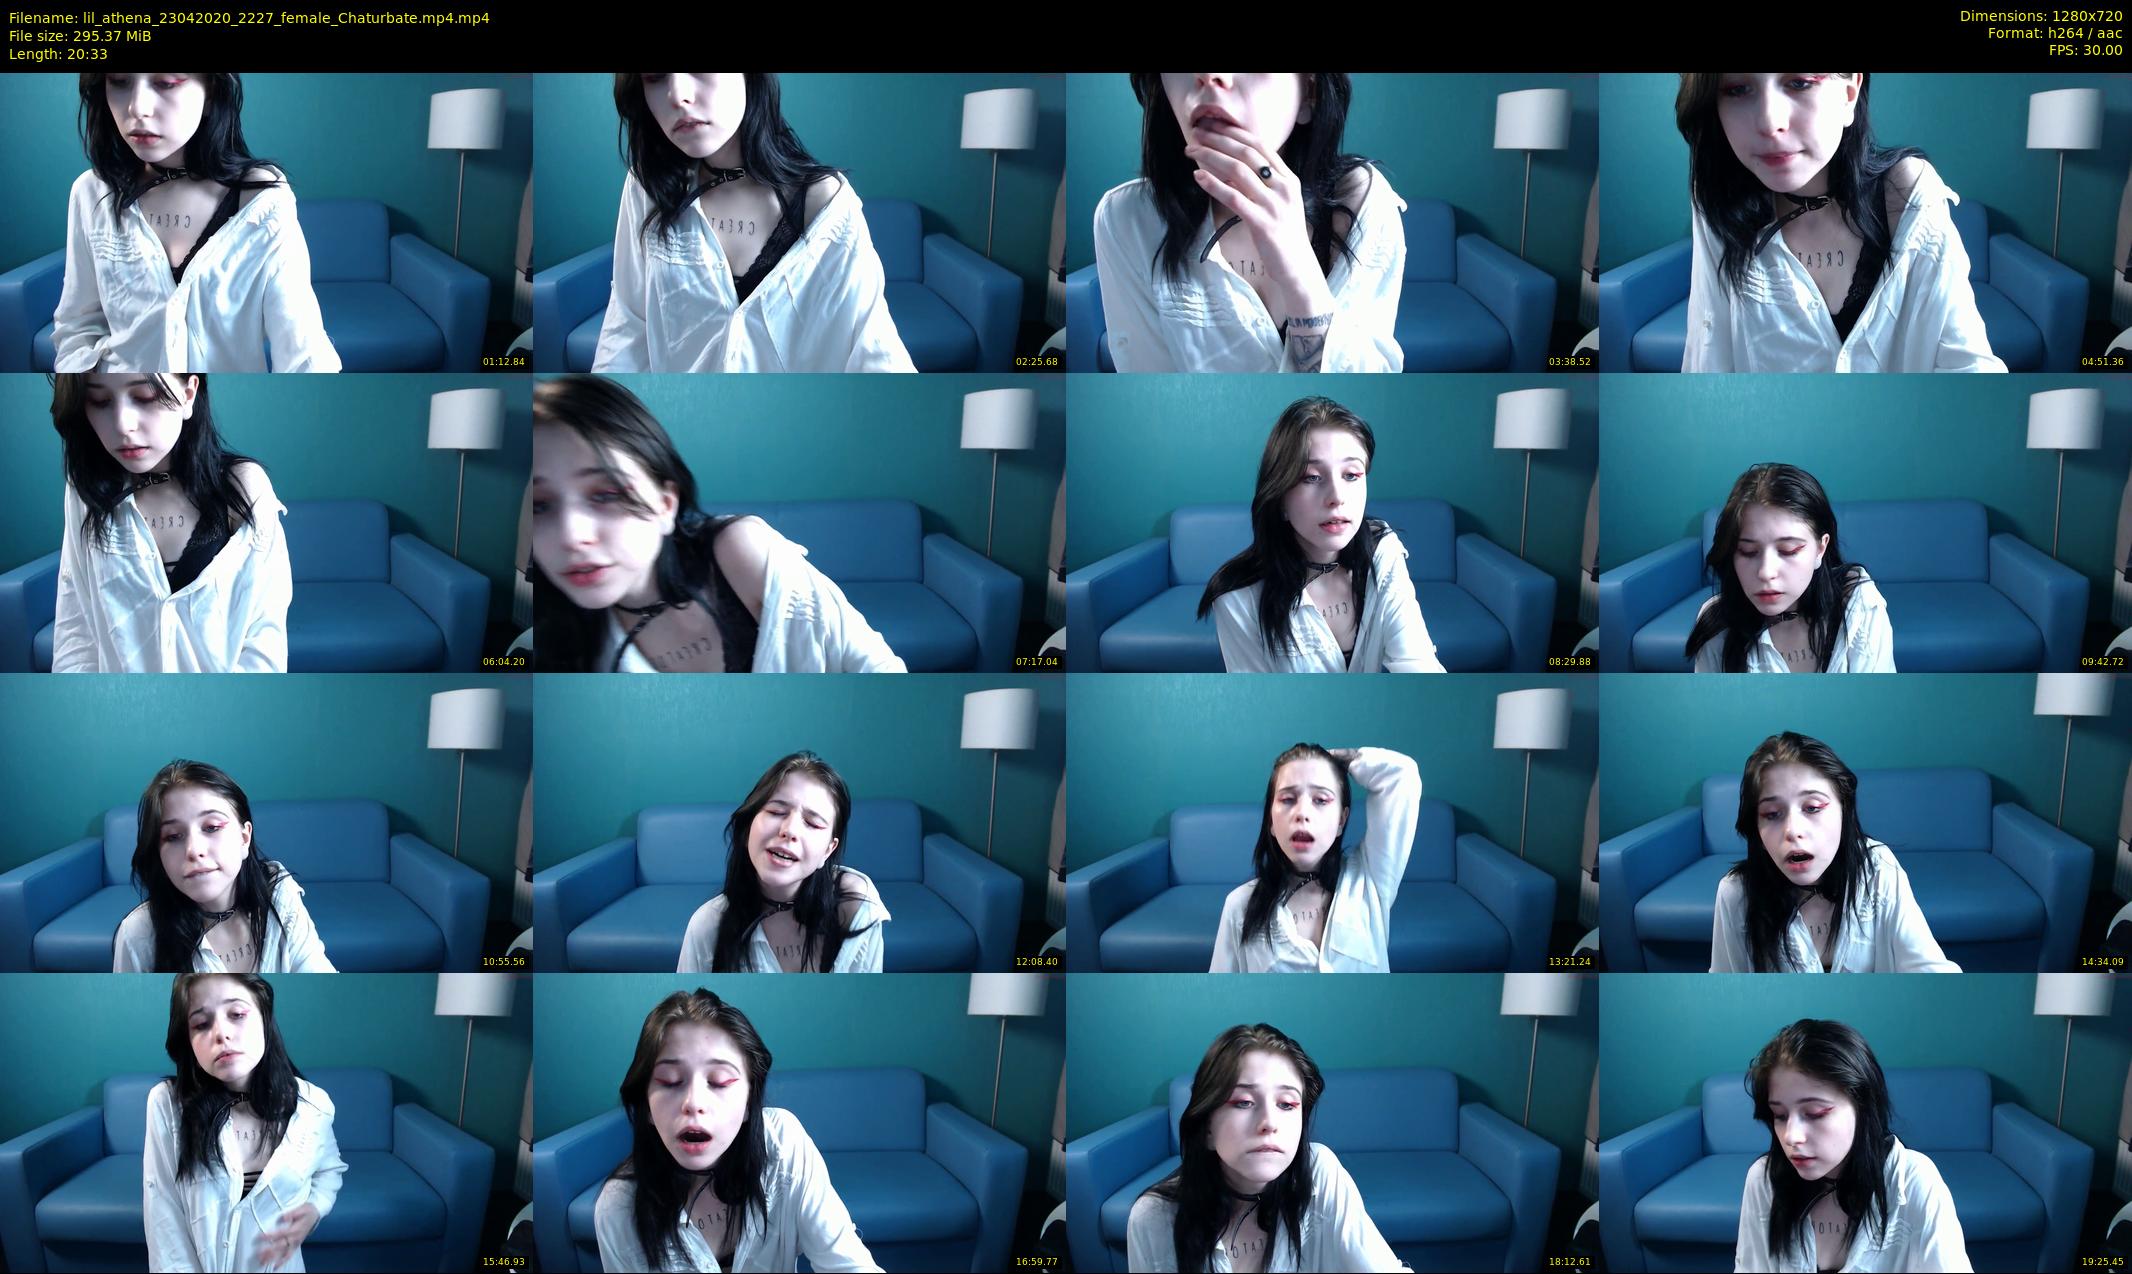Click the thumbnail at 08:29.88

[1332, 522]
